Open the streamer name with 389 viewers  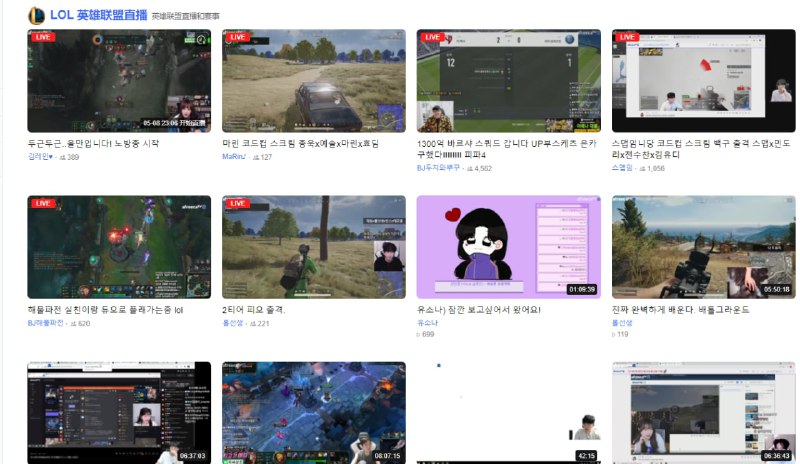40,157
